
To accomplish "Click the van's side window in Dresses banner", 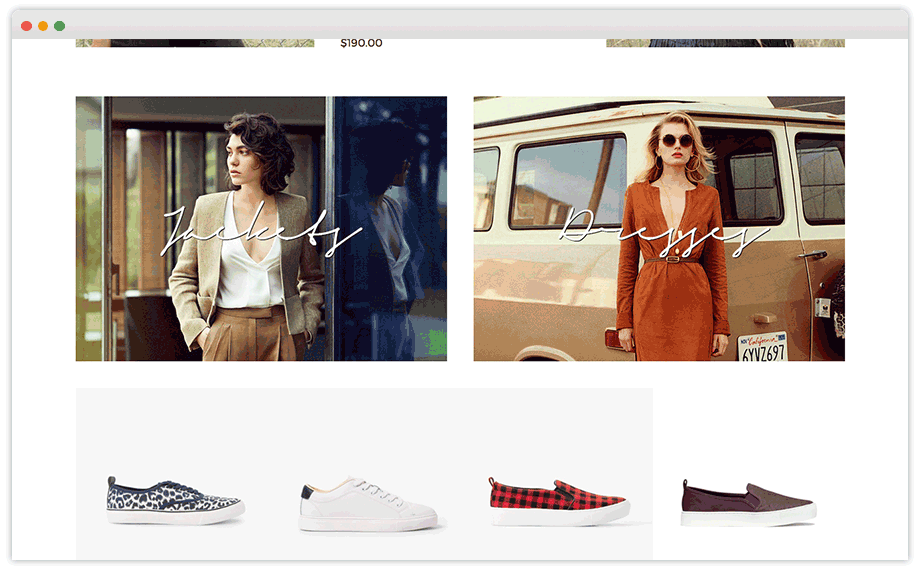I will coord(566,182).
